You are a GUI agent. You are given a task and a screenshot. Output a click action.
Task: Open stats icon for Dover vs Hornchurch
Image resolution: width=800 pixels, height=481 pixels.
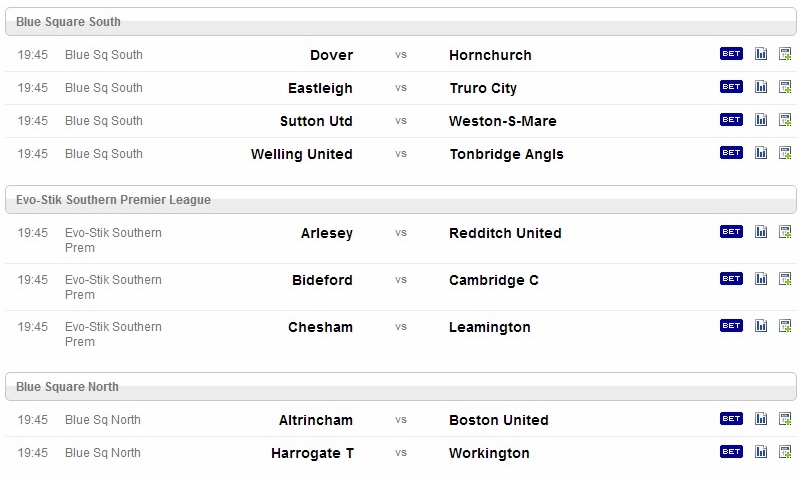click(x=761, y=54)
